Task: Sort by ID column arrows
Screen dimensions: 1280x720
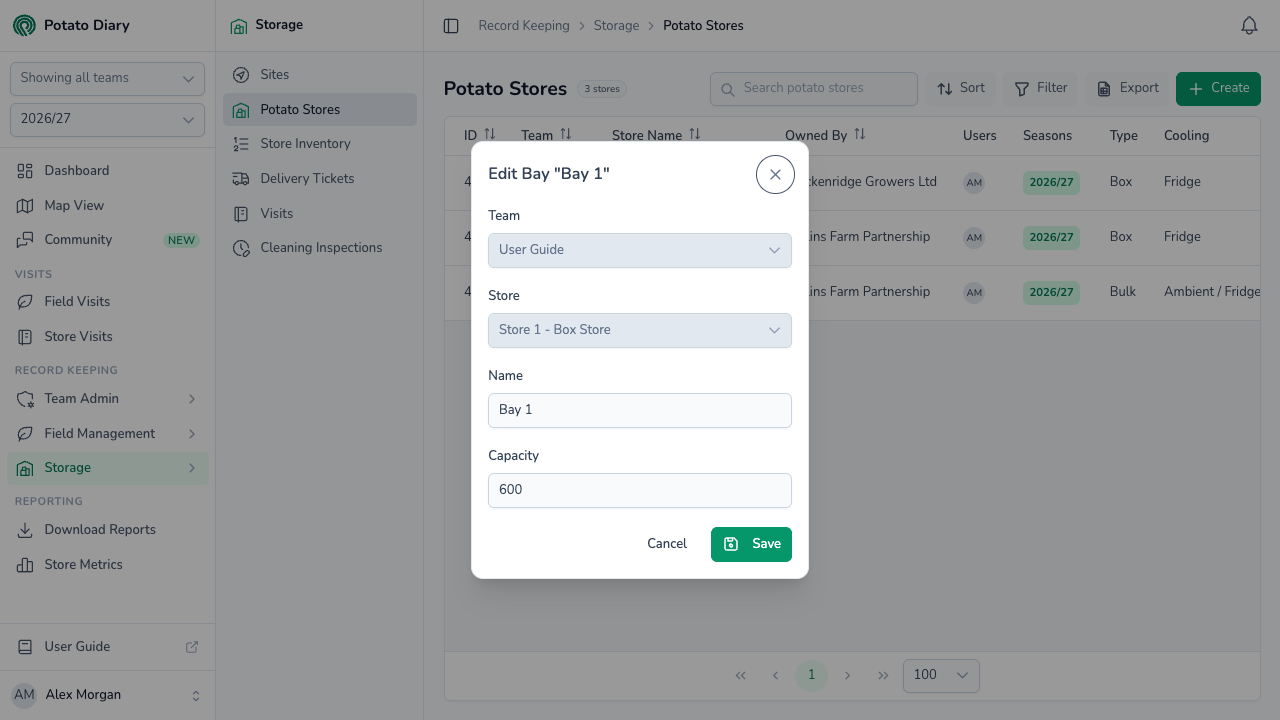Action: pyautogui.click(x=490, y=134)
